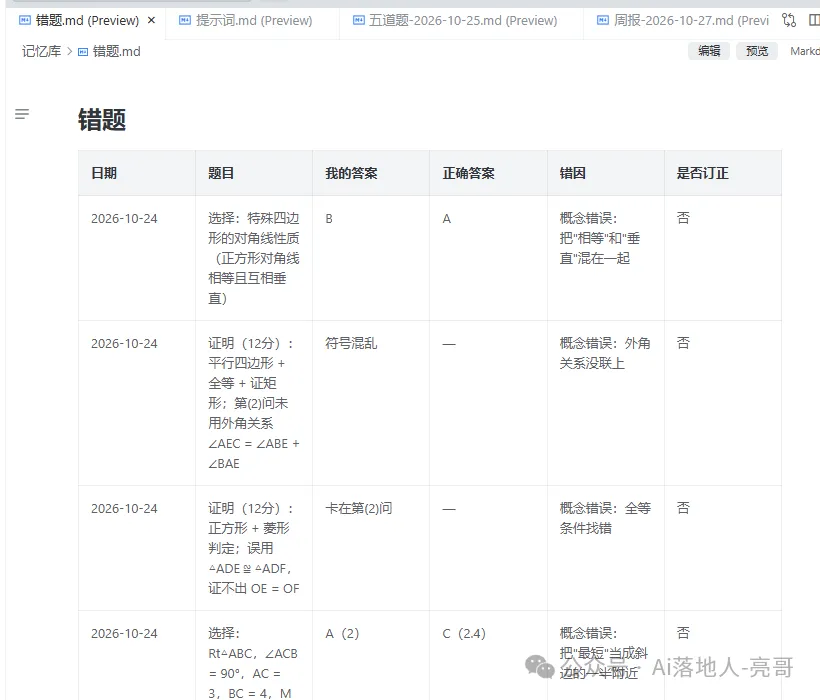
Task: Click 否 in the 符号混乱 row
Action: [x=683, y=343]
